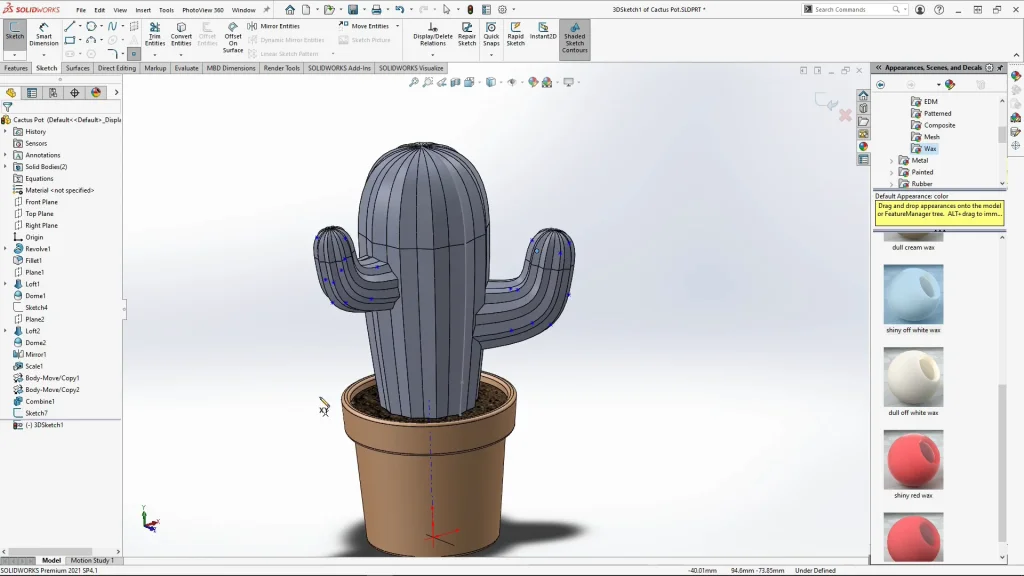Screen dimensions: 1024x576
Task: Switch to Motion Study 1 tab
Action: [x=91, y=560]
